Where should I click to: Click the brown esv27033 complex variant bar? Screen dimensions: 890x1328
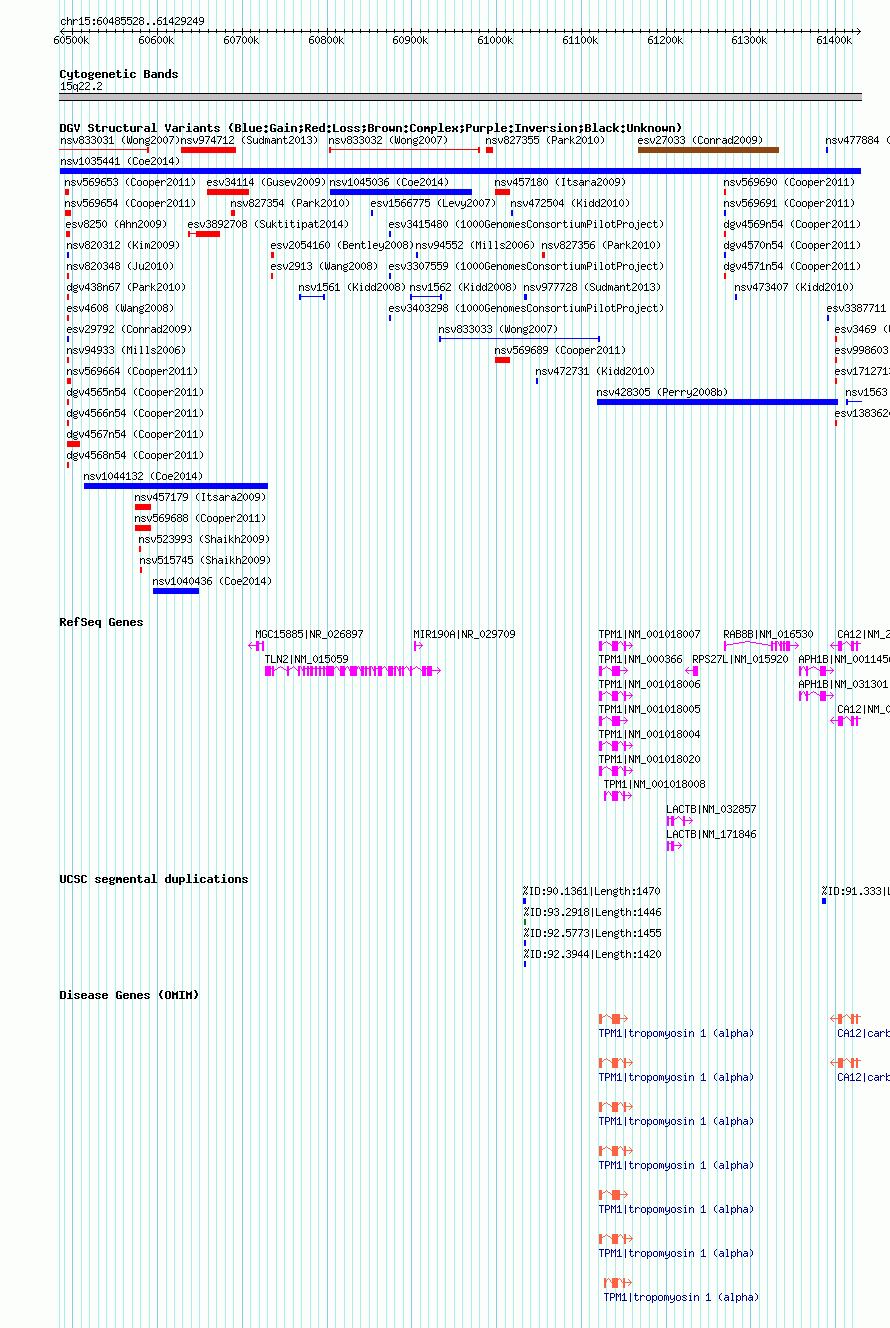coord(708,150)
